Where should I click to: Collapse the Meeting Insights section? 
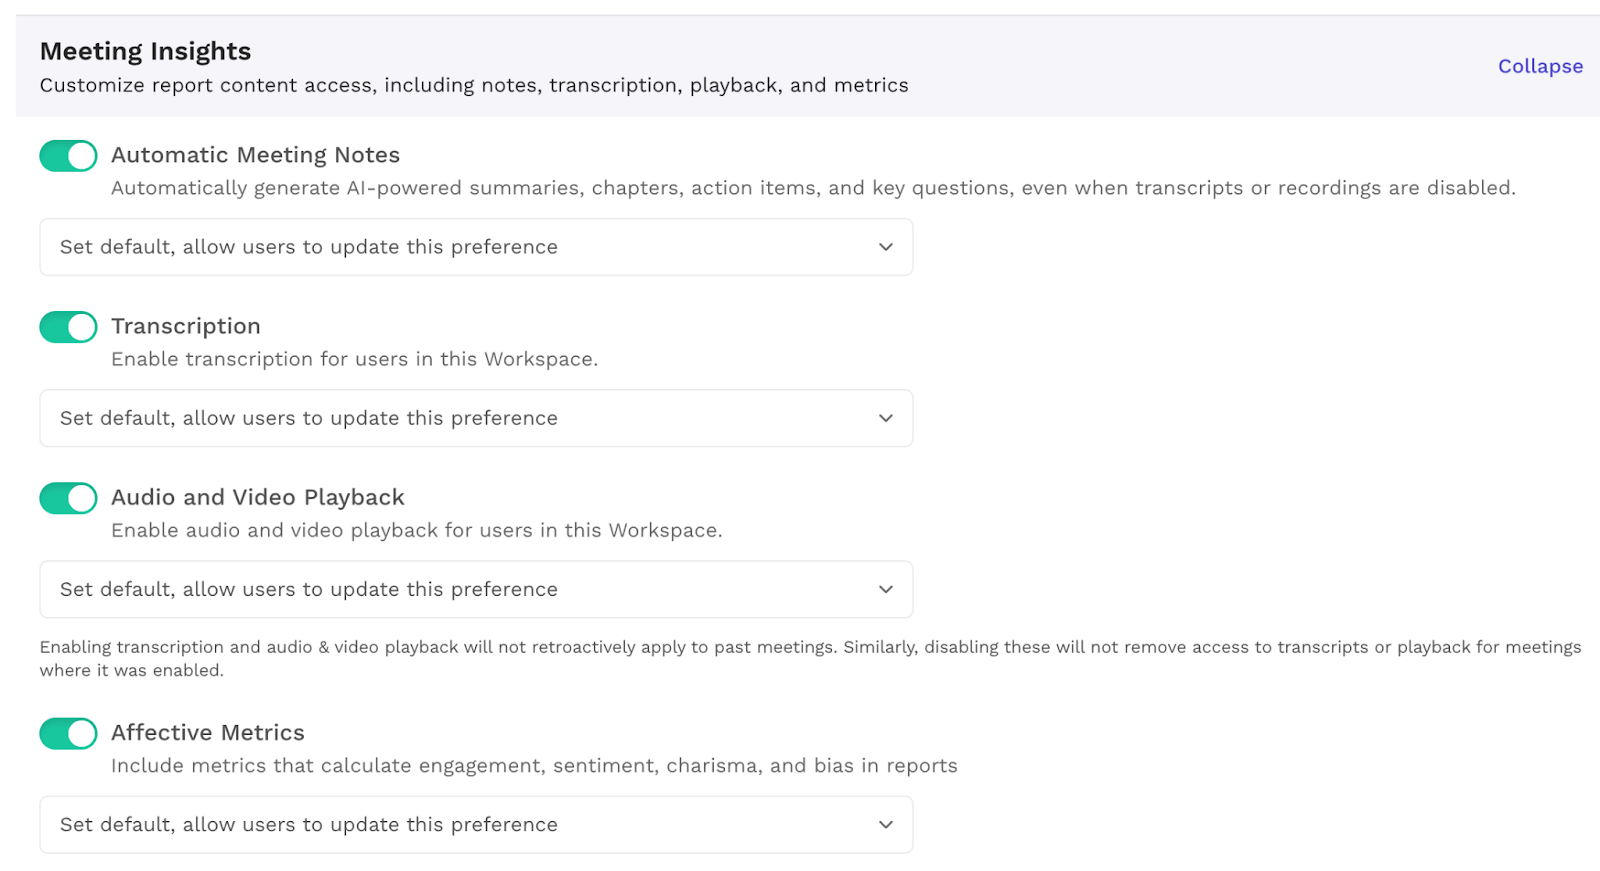click(1540, 66)
